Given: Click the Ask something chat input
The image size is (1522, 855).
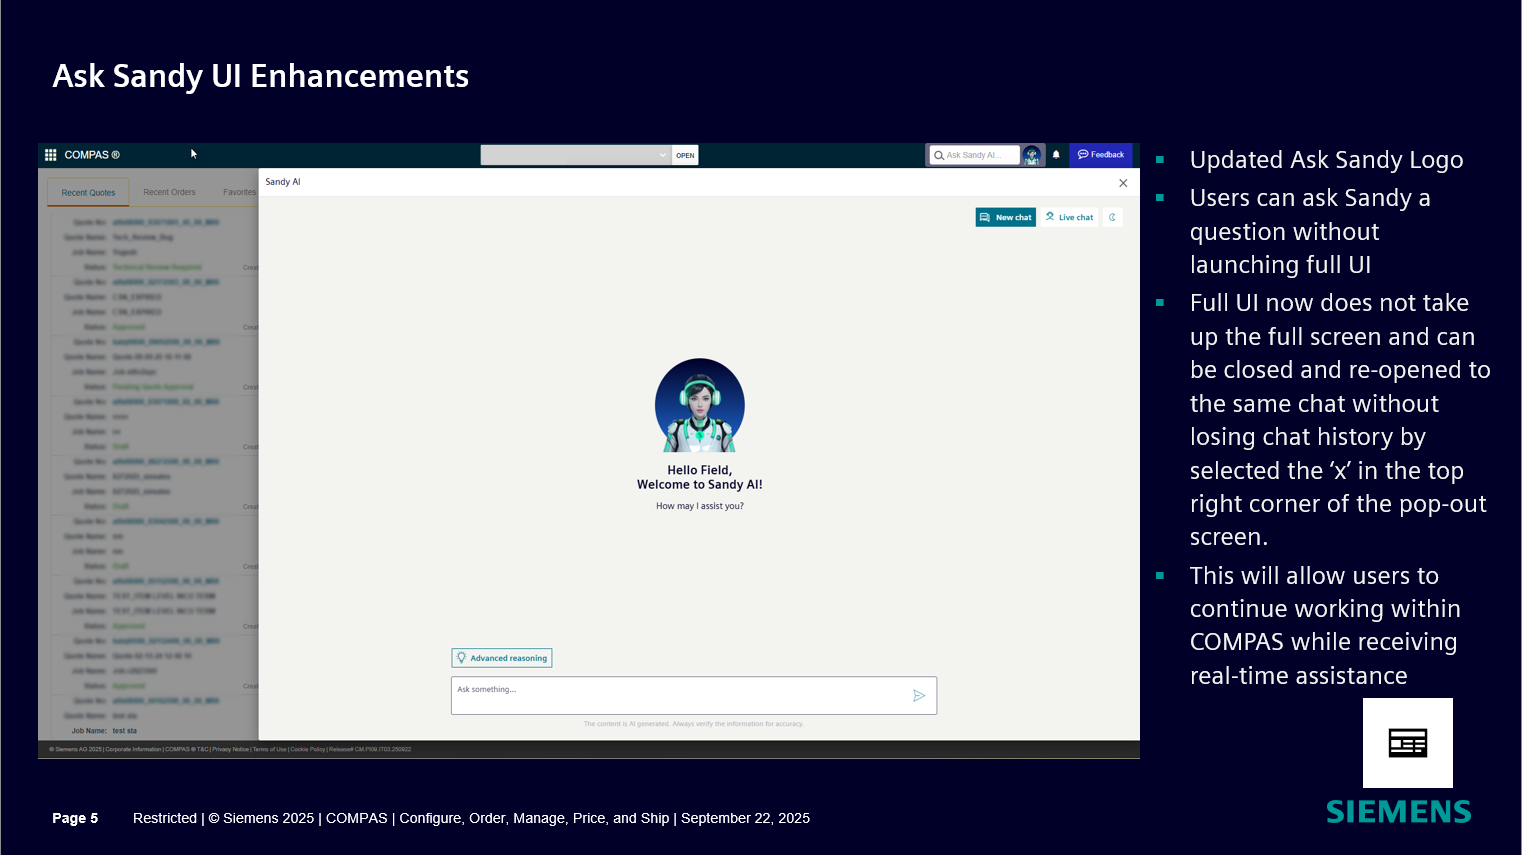Looking at the screenshot, I should [x=694, y=696].
